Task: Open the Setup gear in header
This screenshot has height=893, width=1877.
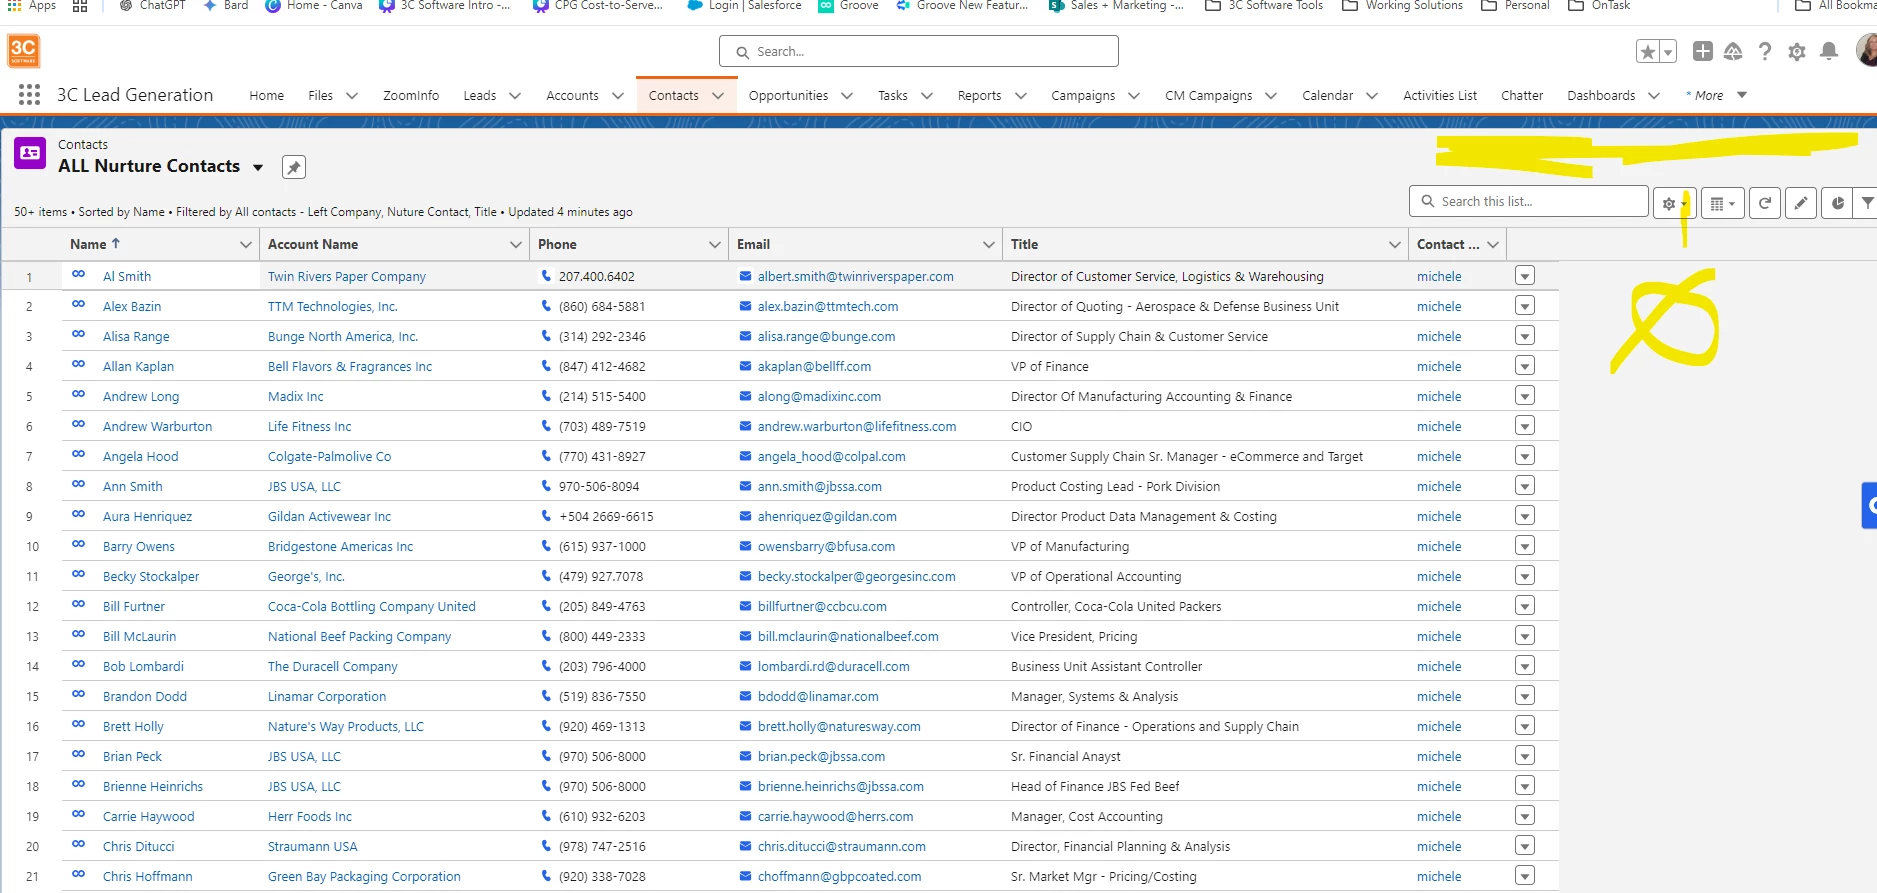Action: (x=1797, y=51)
